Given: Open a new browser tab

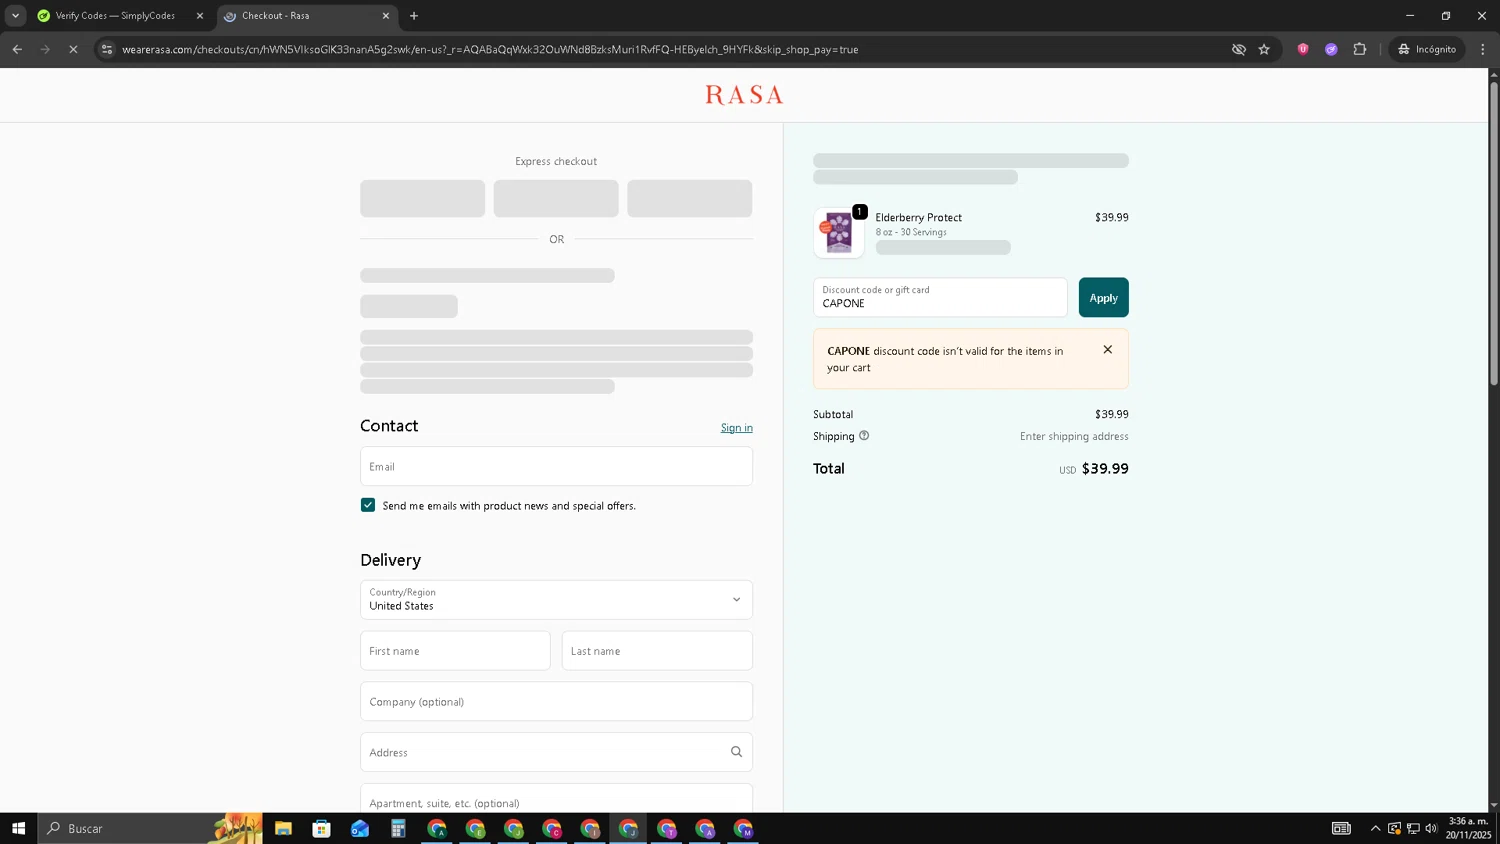Looking at the screenshot, I should click(414, 16).
